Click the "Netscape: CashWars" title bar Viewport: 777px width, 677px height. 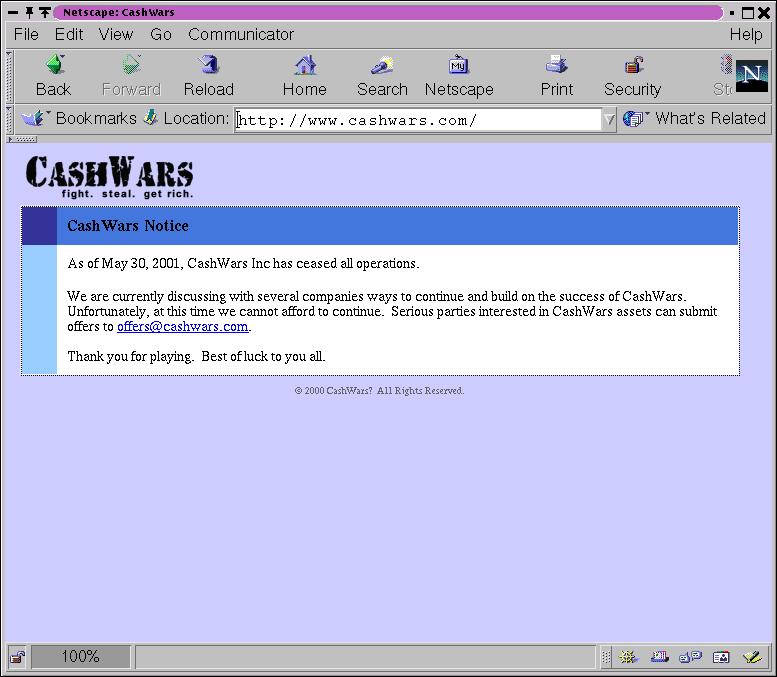point(388,12)
